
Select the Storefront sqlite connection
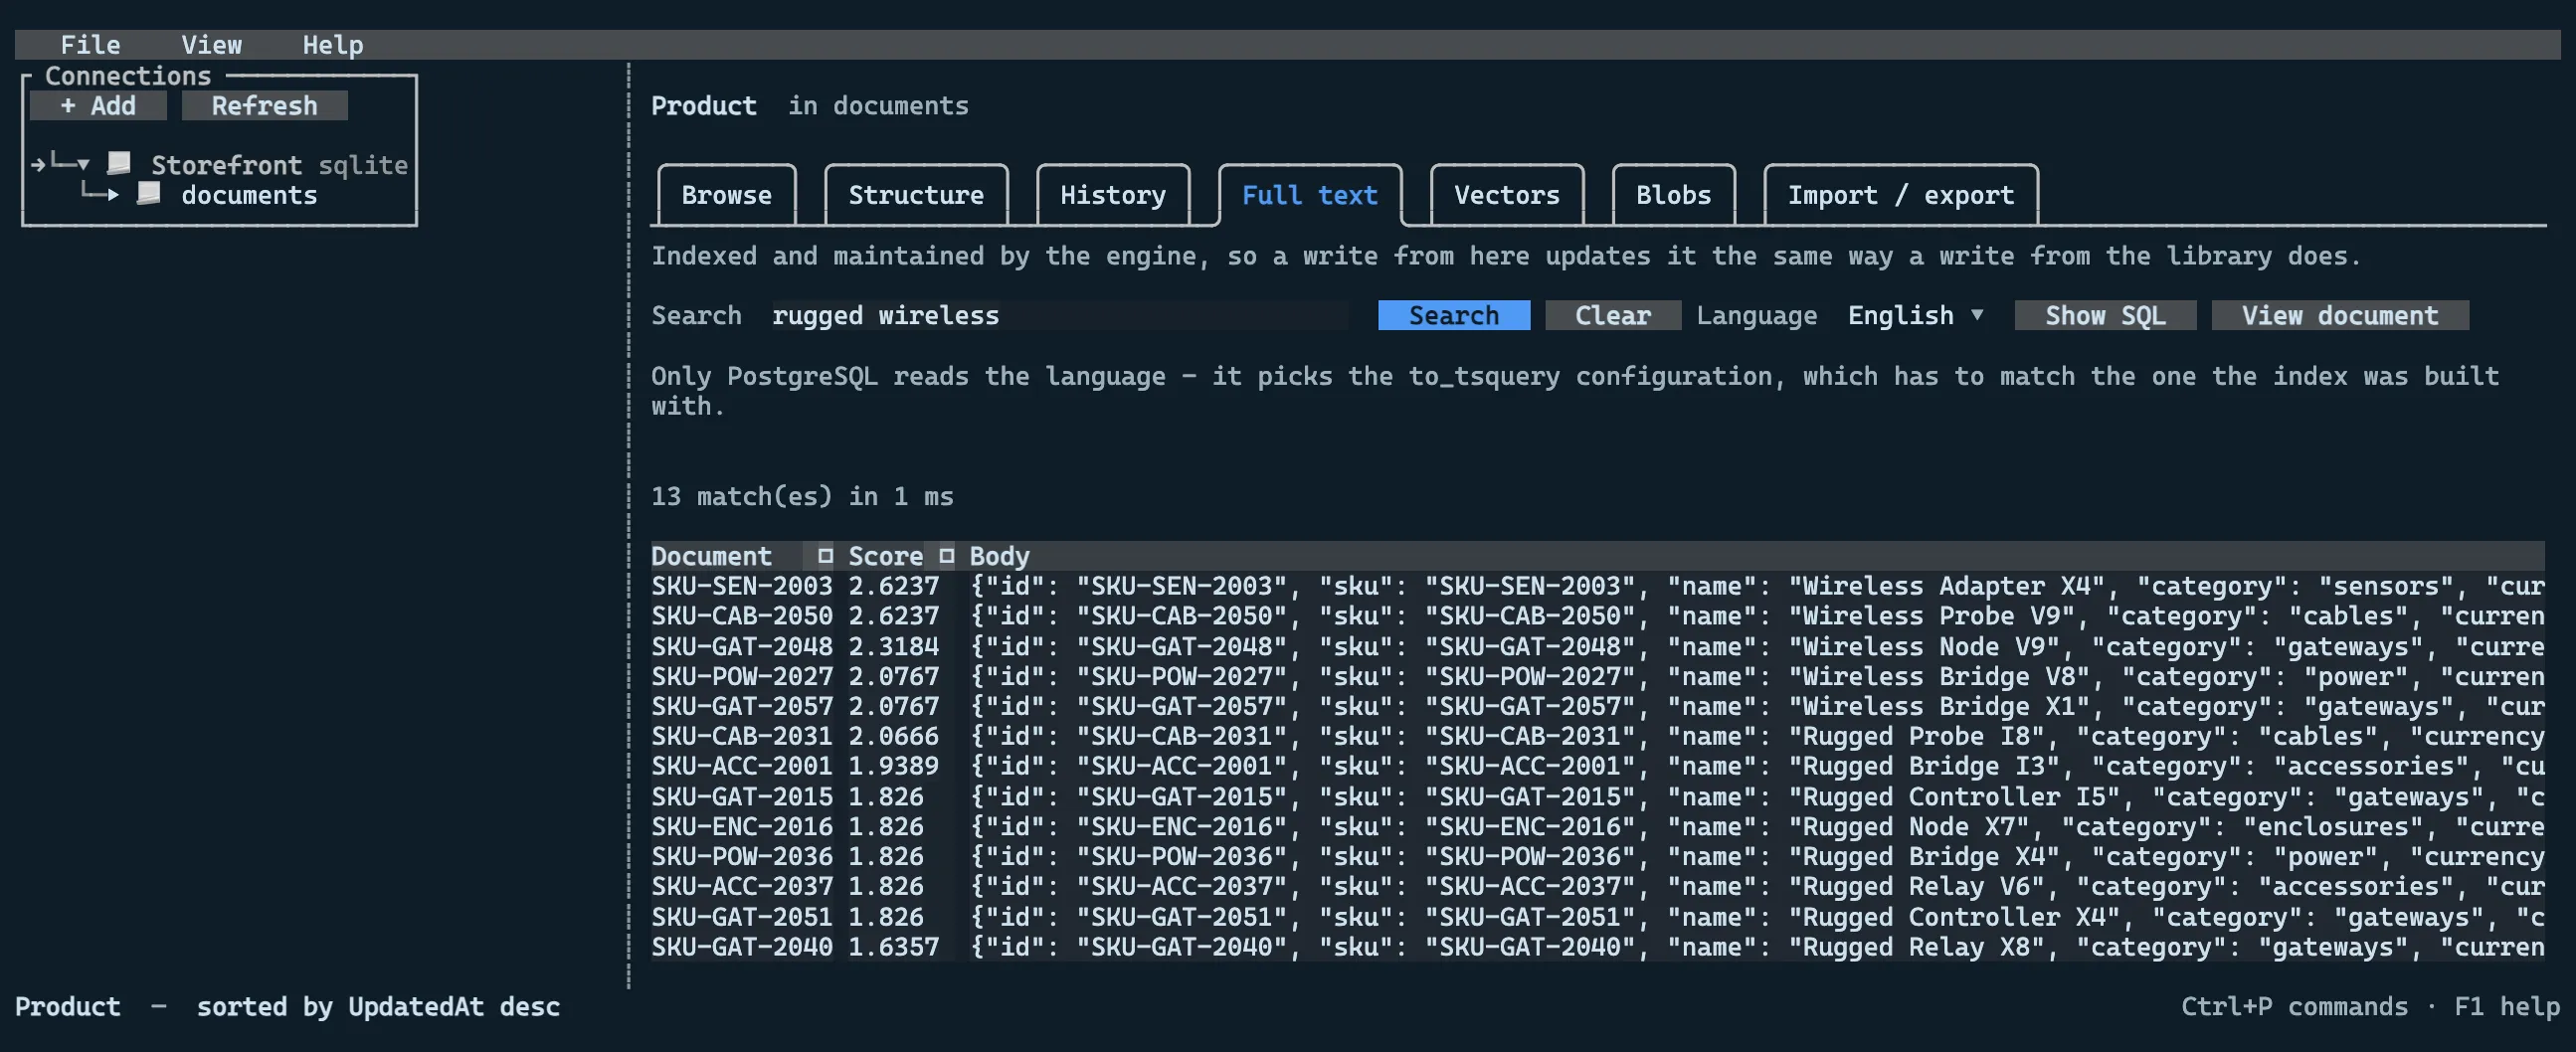278,164
